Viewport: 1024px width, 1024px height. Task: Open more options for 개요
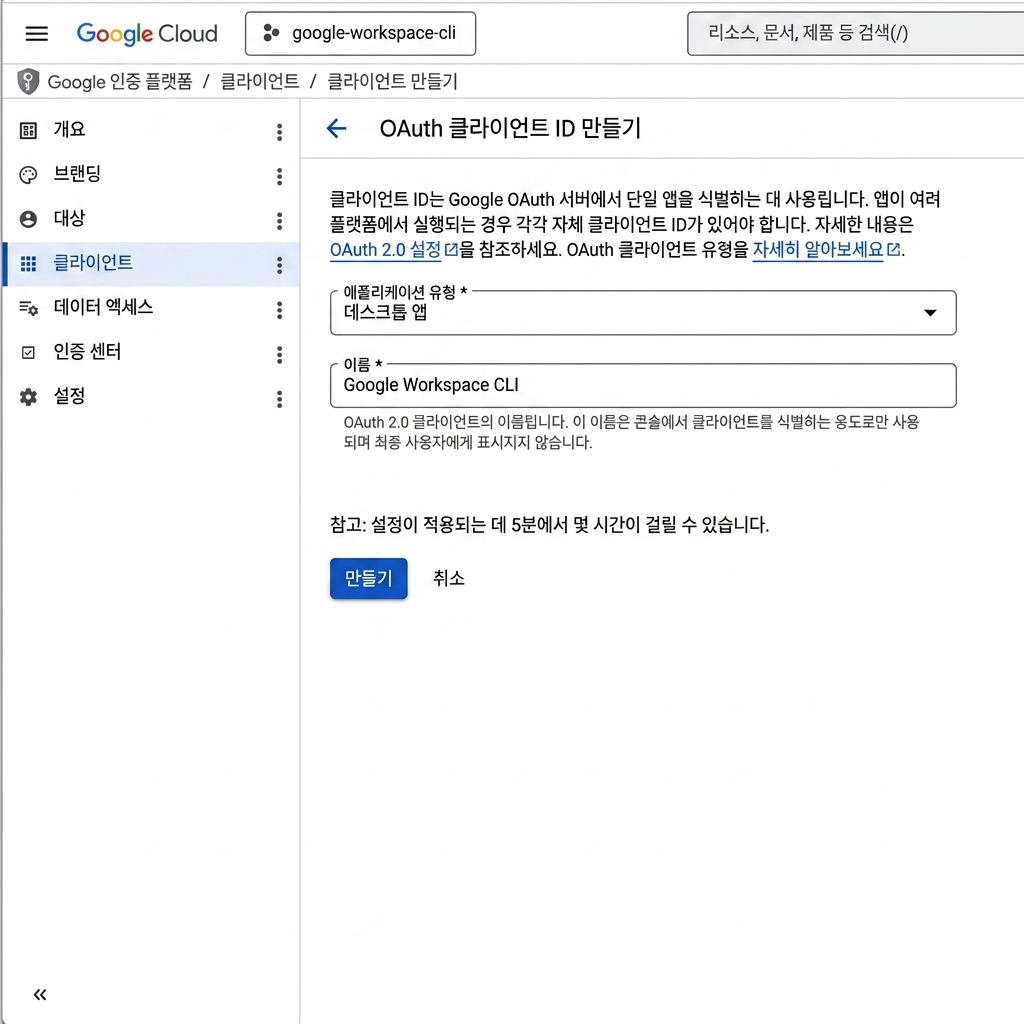pyautogui.click(x=280, y=132)
